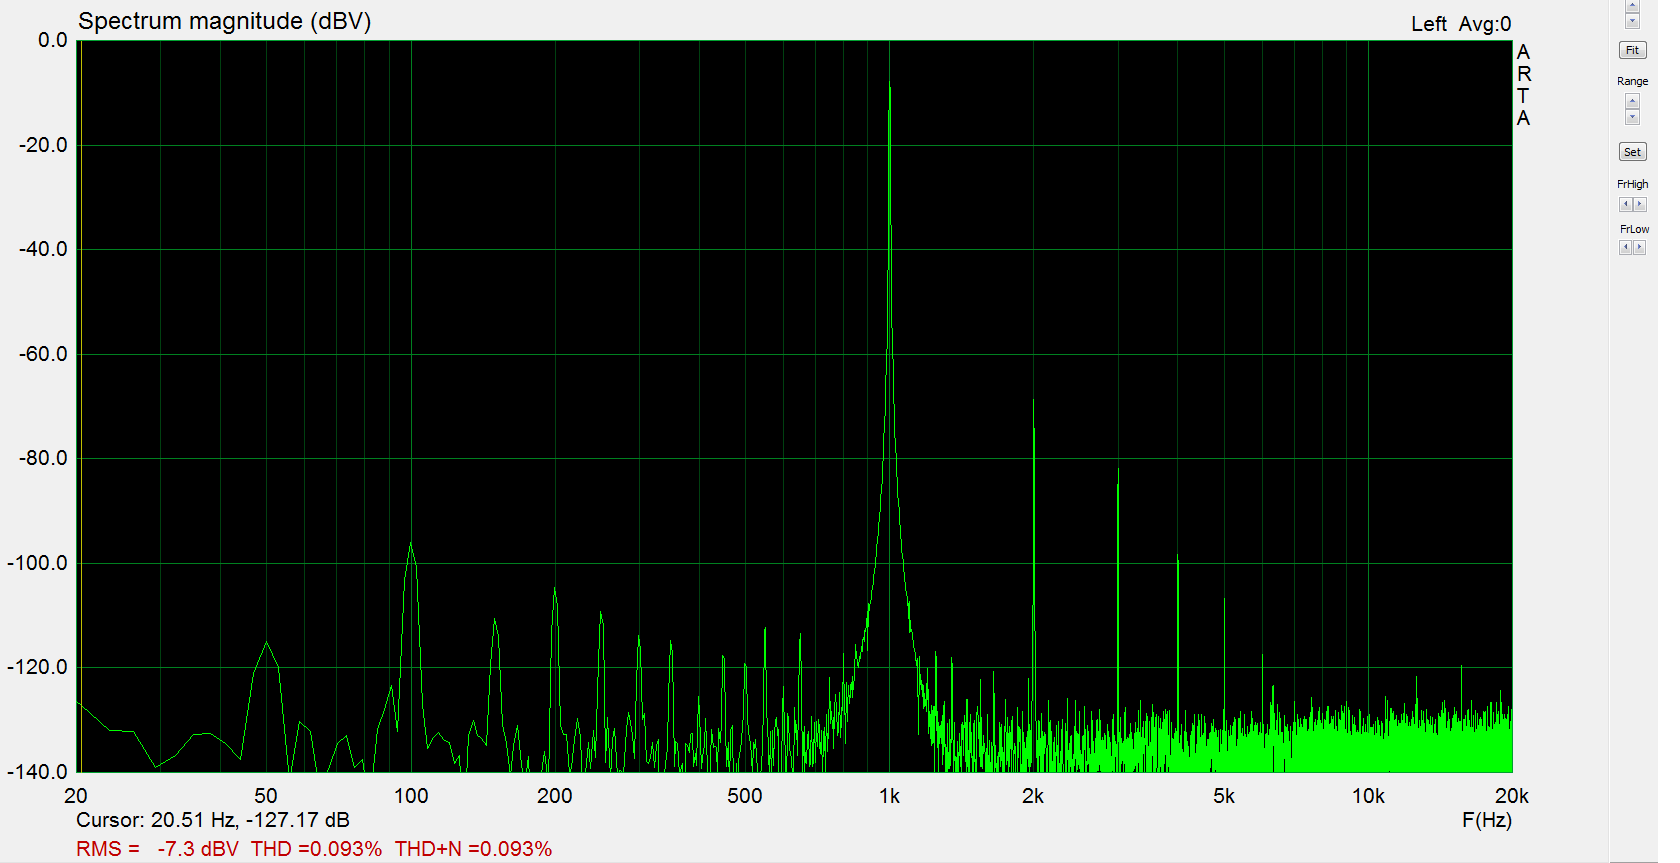Viewport: 1680px width, 863px height.
Task: Click the 'RMS = -7.3 dBV' value
Action: click(157, 849)
